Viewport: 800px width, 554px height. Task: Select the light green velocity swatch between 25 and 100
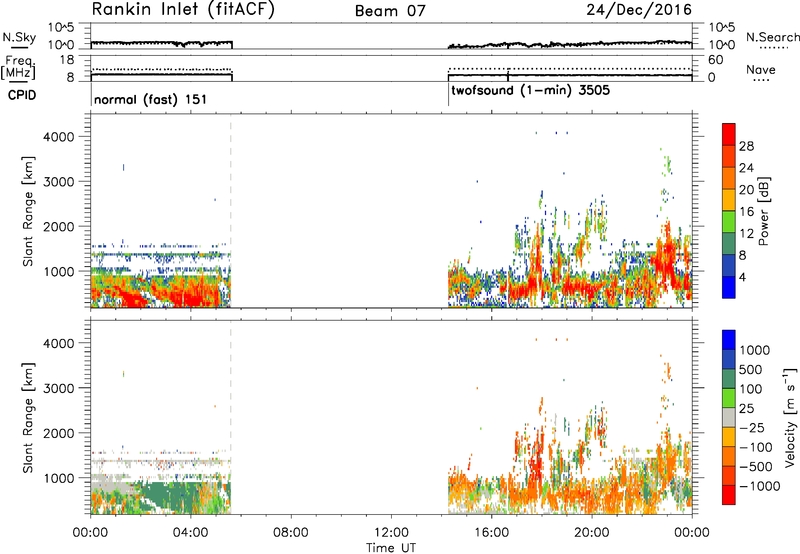click(x=729, y=398)
